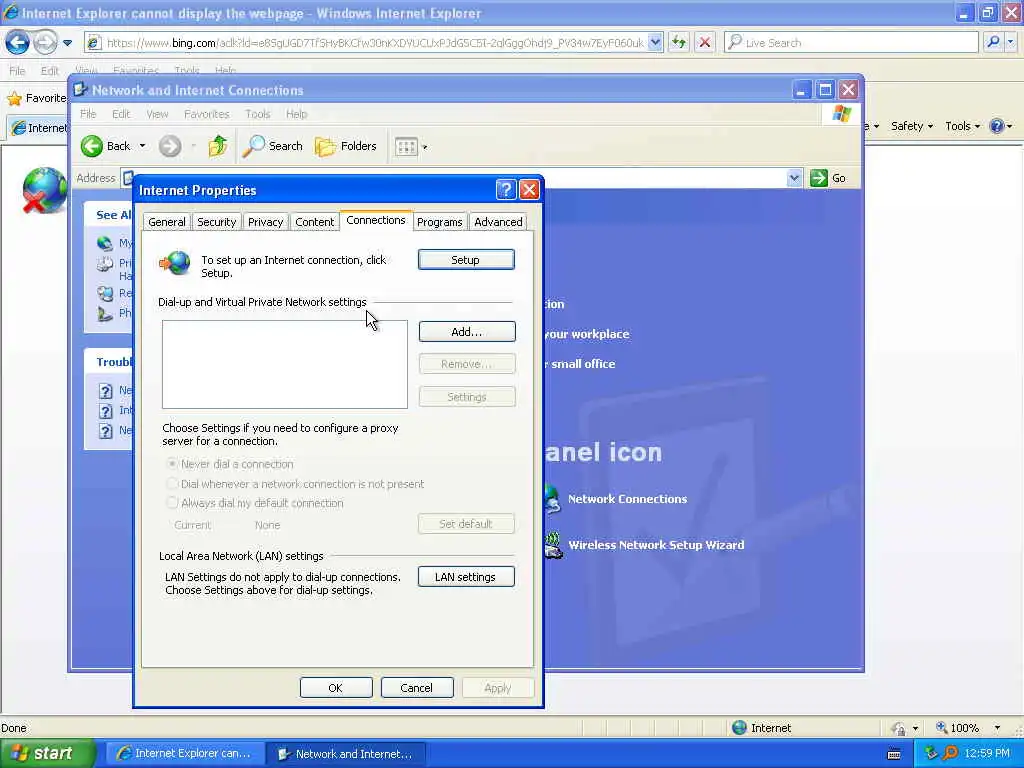Click the IE Help question mark icon
This screenshot has width=1024, height=768.
click(997, 126)
